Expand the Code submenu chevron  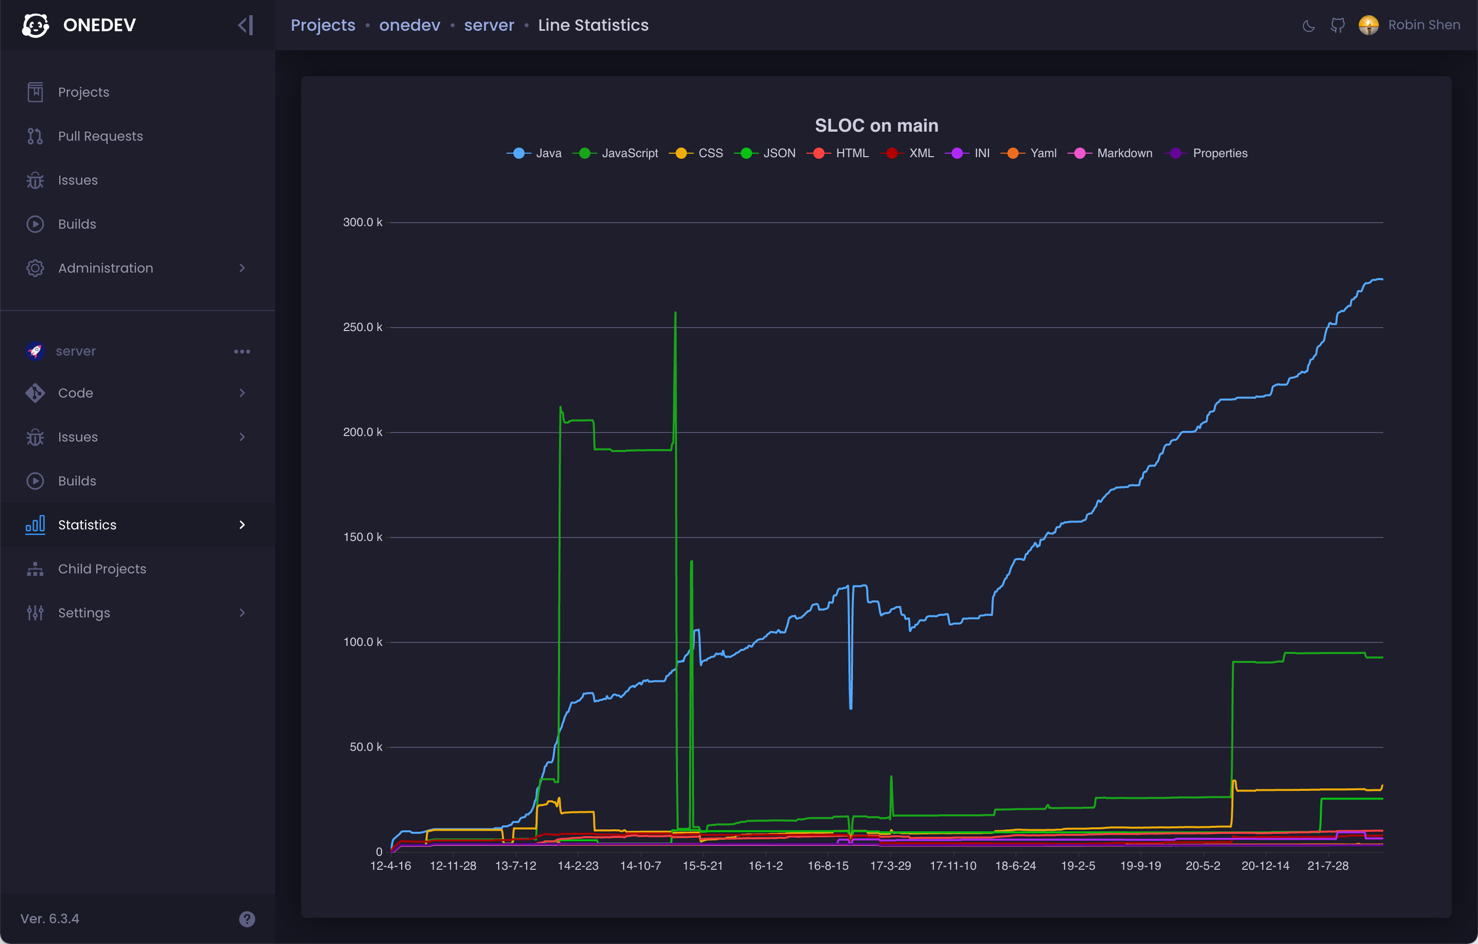[x=242, y=393]
